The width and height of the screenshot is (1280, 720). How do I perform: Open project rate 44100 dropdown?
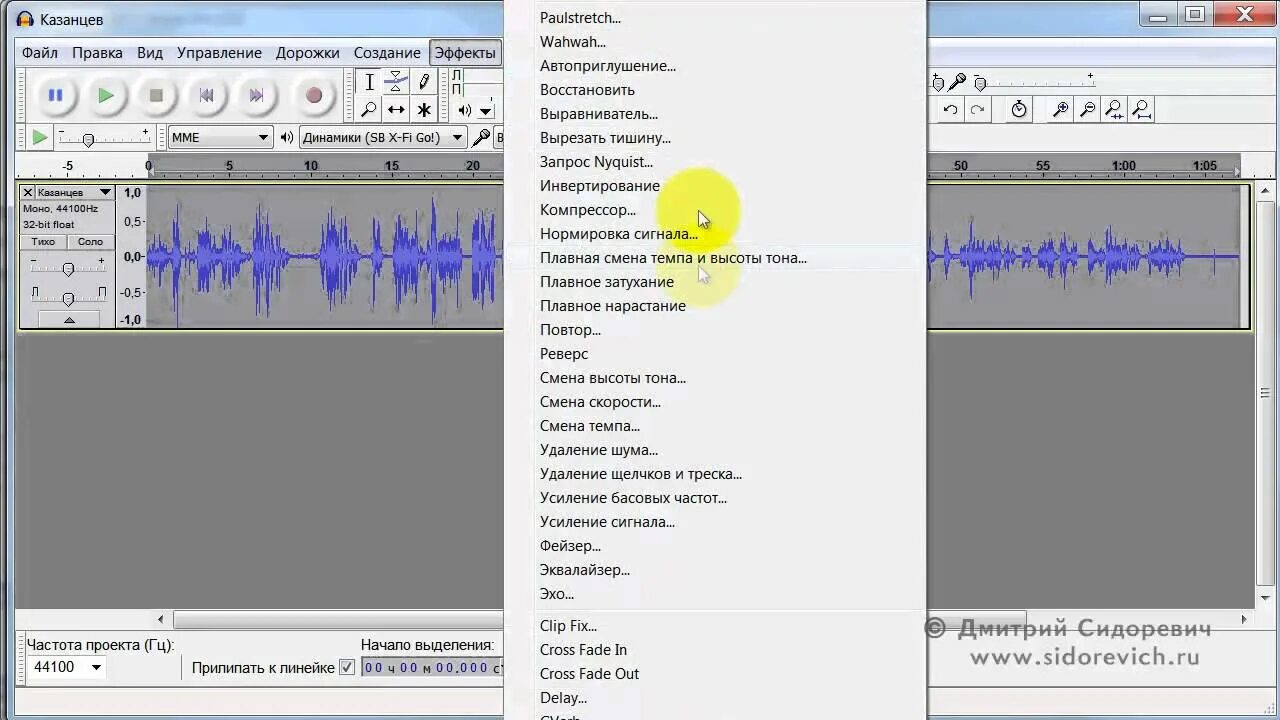(x=96, y=667)
